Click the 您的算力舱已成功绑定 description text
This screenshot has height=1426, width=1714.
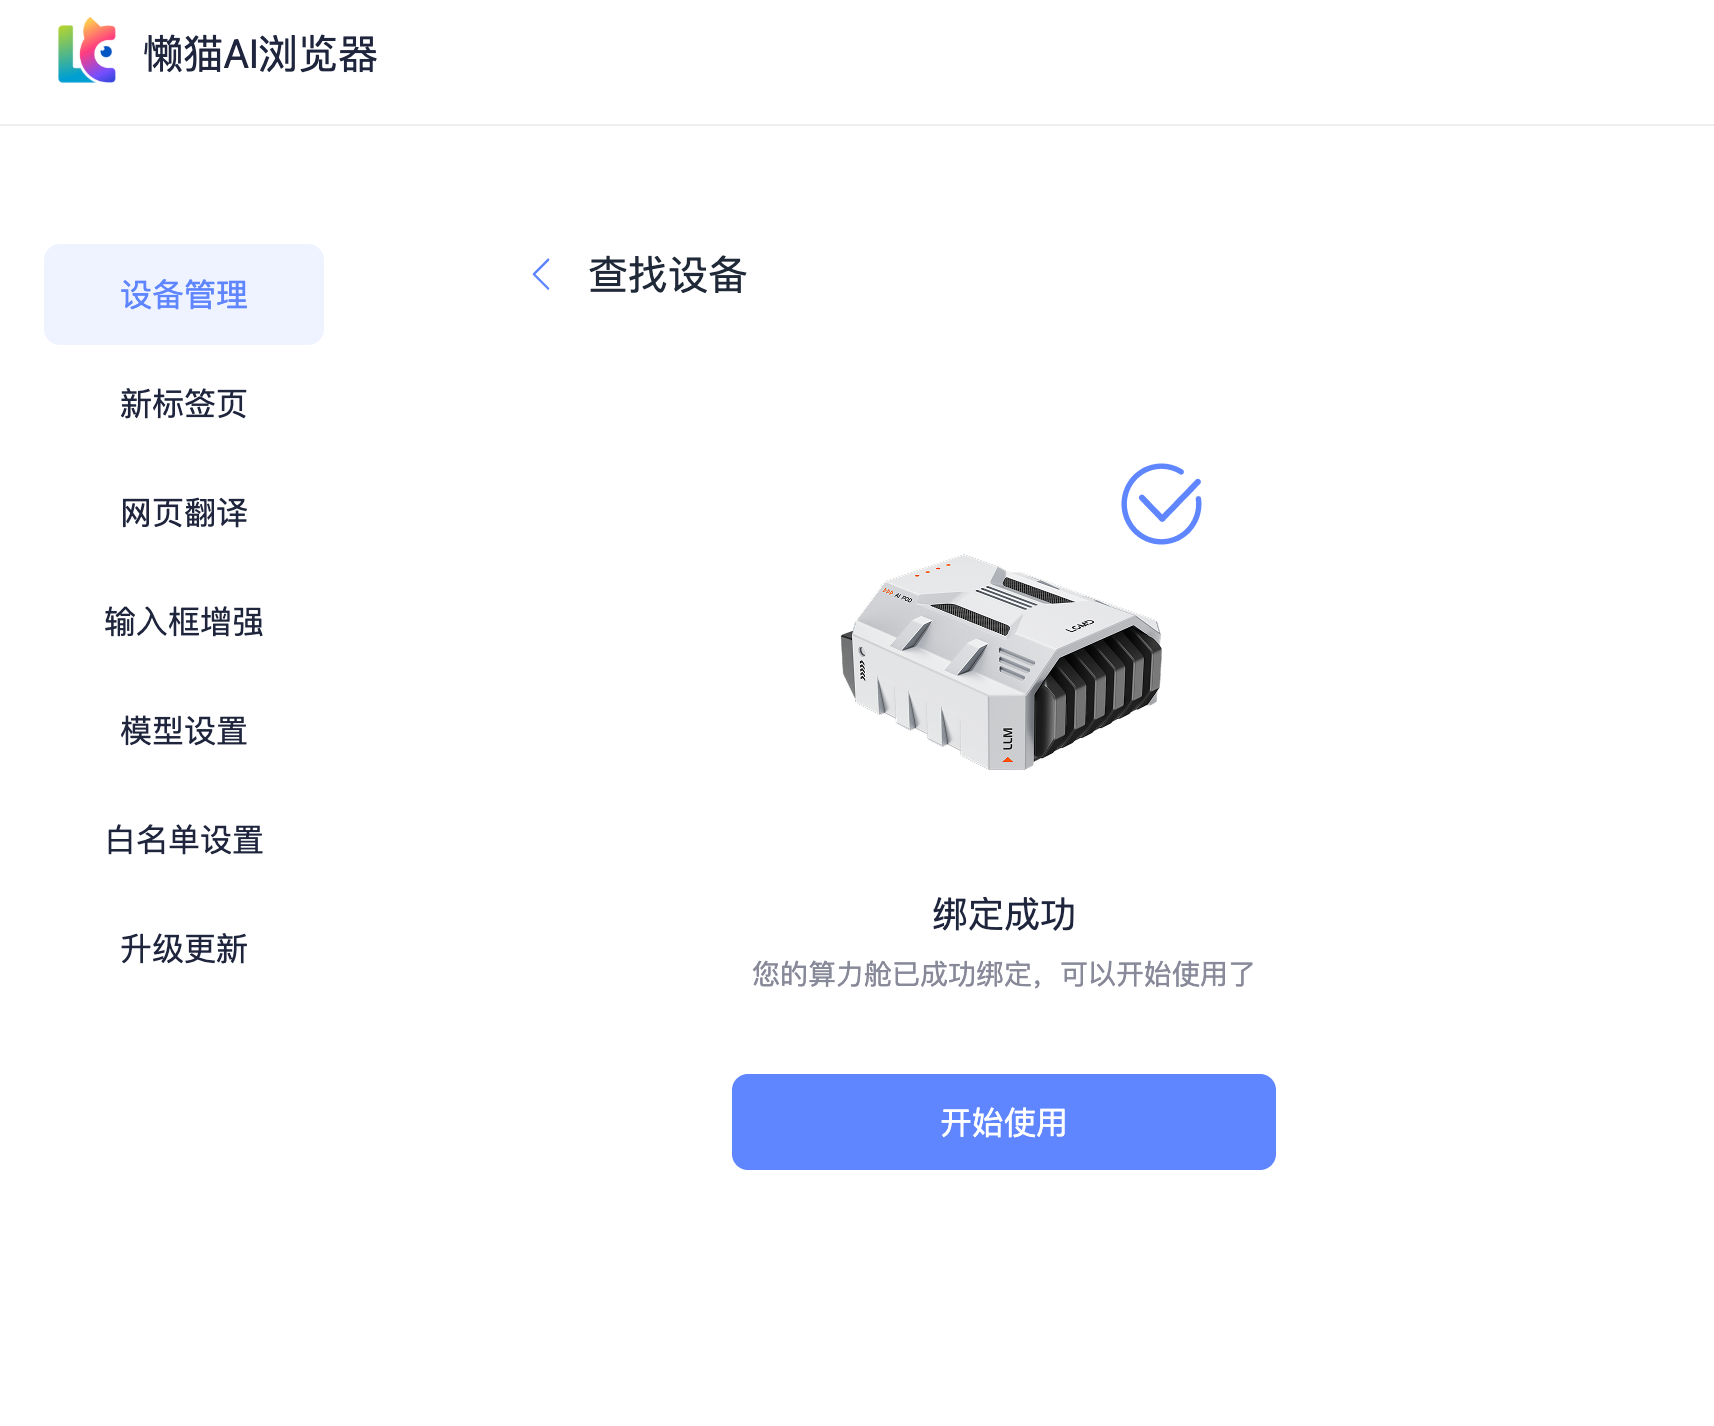[1003, 973]
